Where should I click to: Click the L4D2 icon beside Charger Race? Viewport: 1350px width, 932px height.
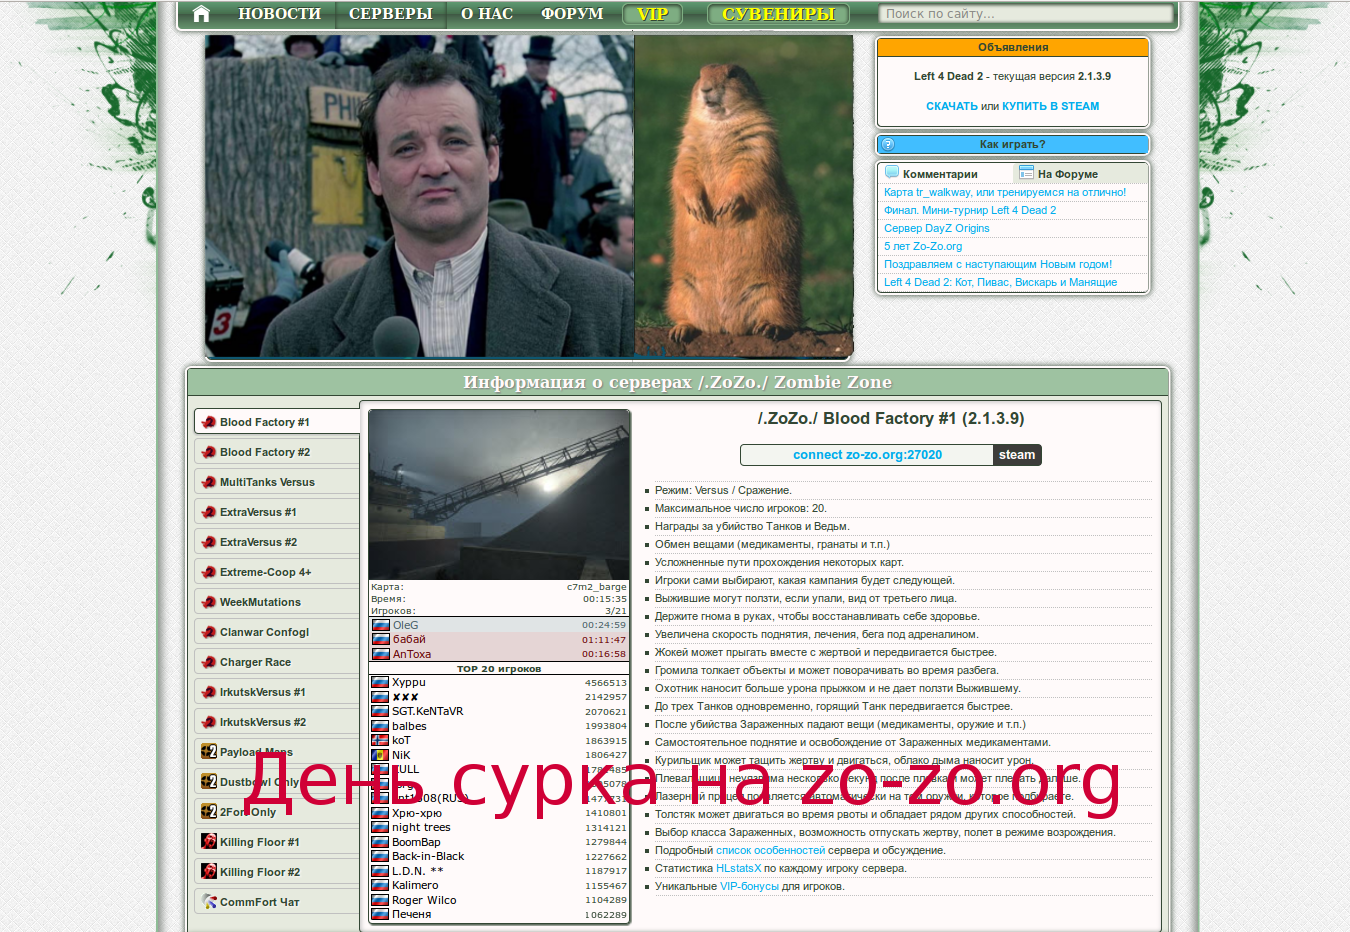[x=209, y=662]
